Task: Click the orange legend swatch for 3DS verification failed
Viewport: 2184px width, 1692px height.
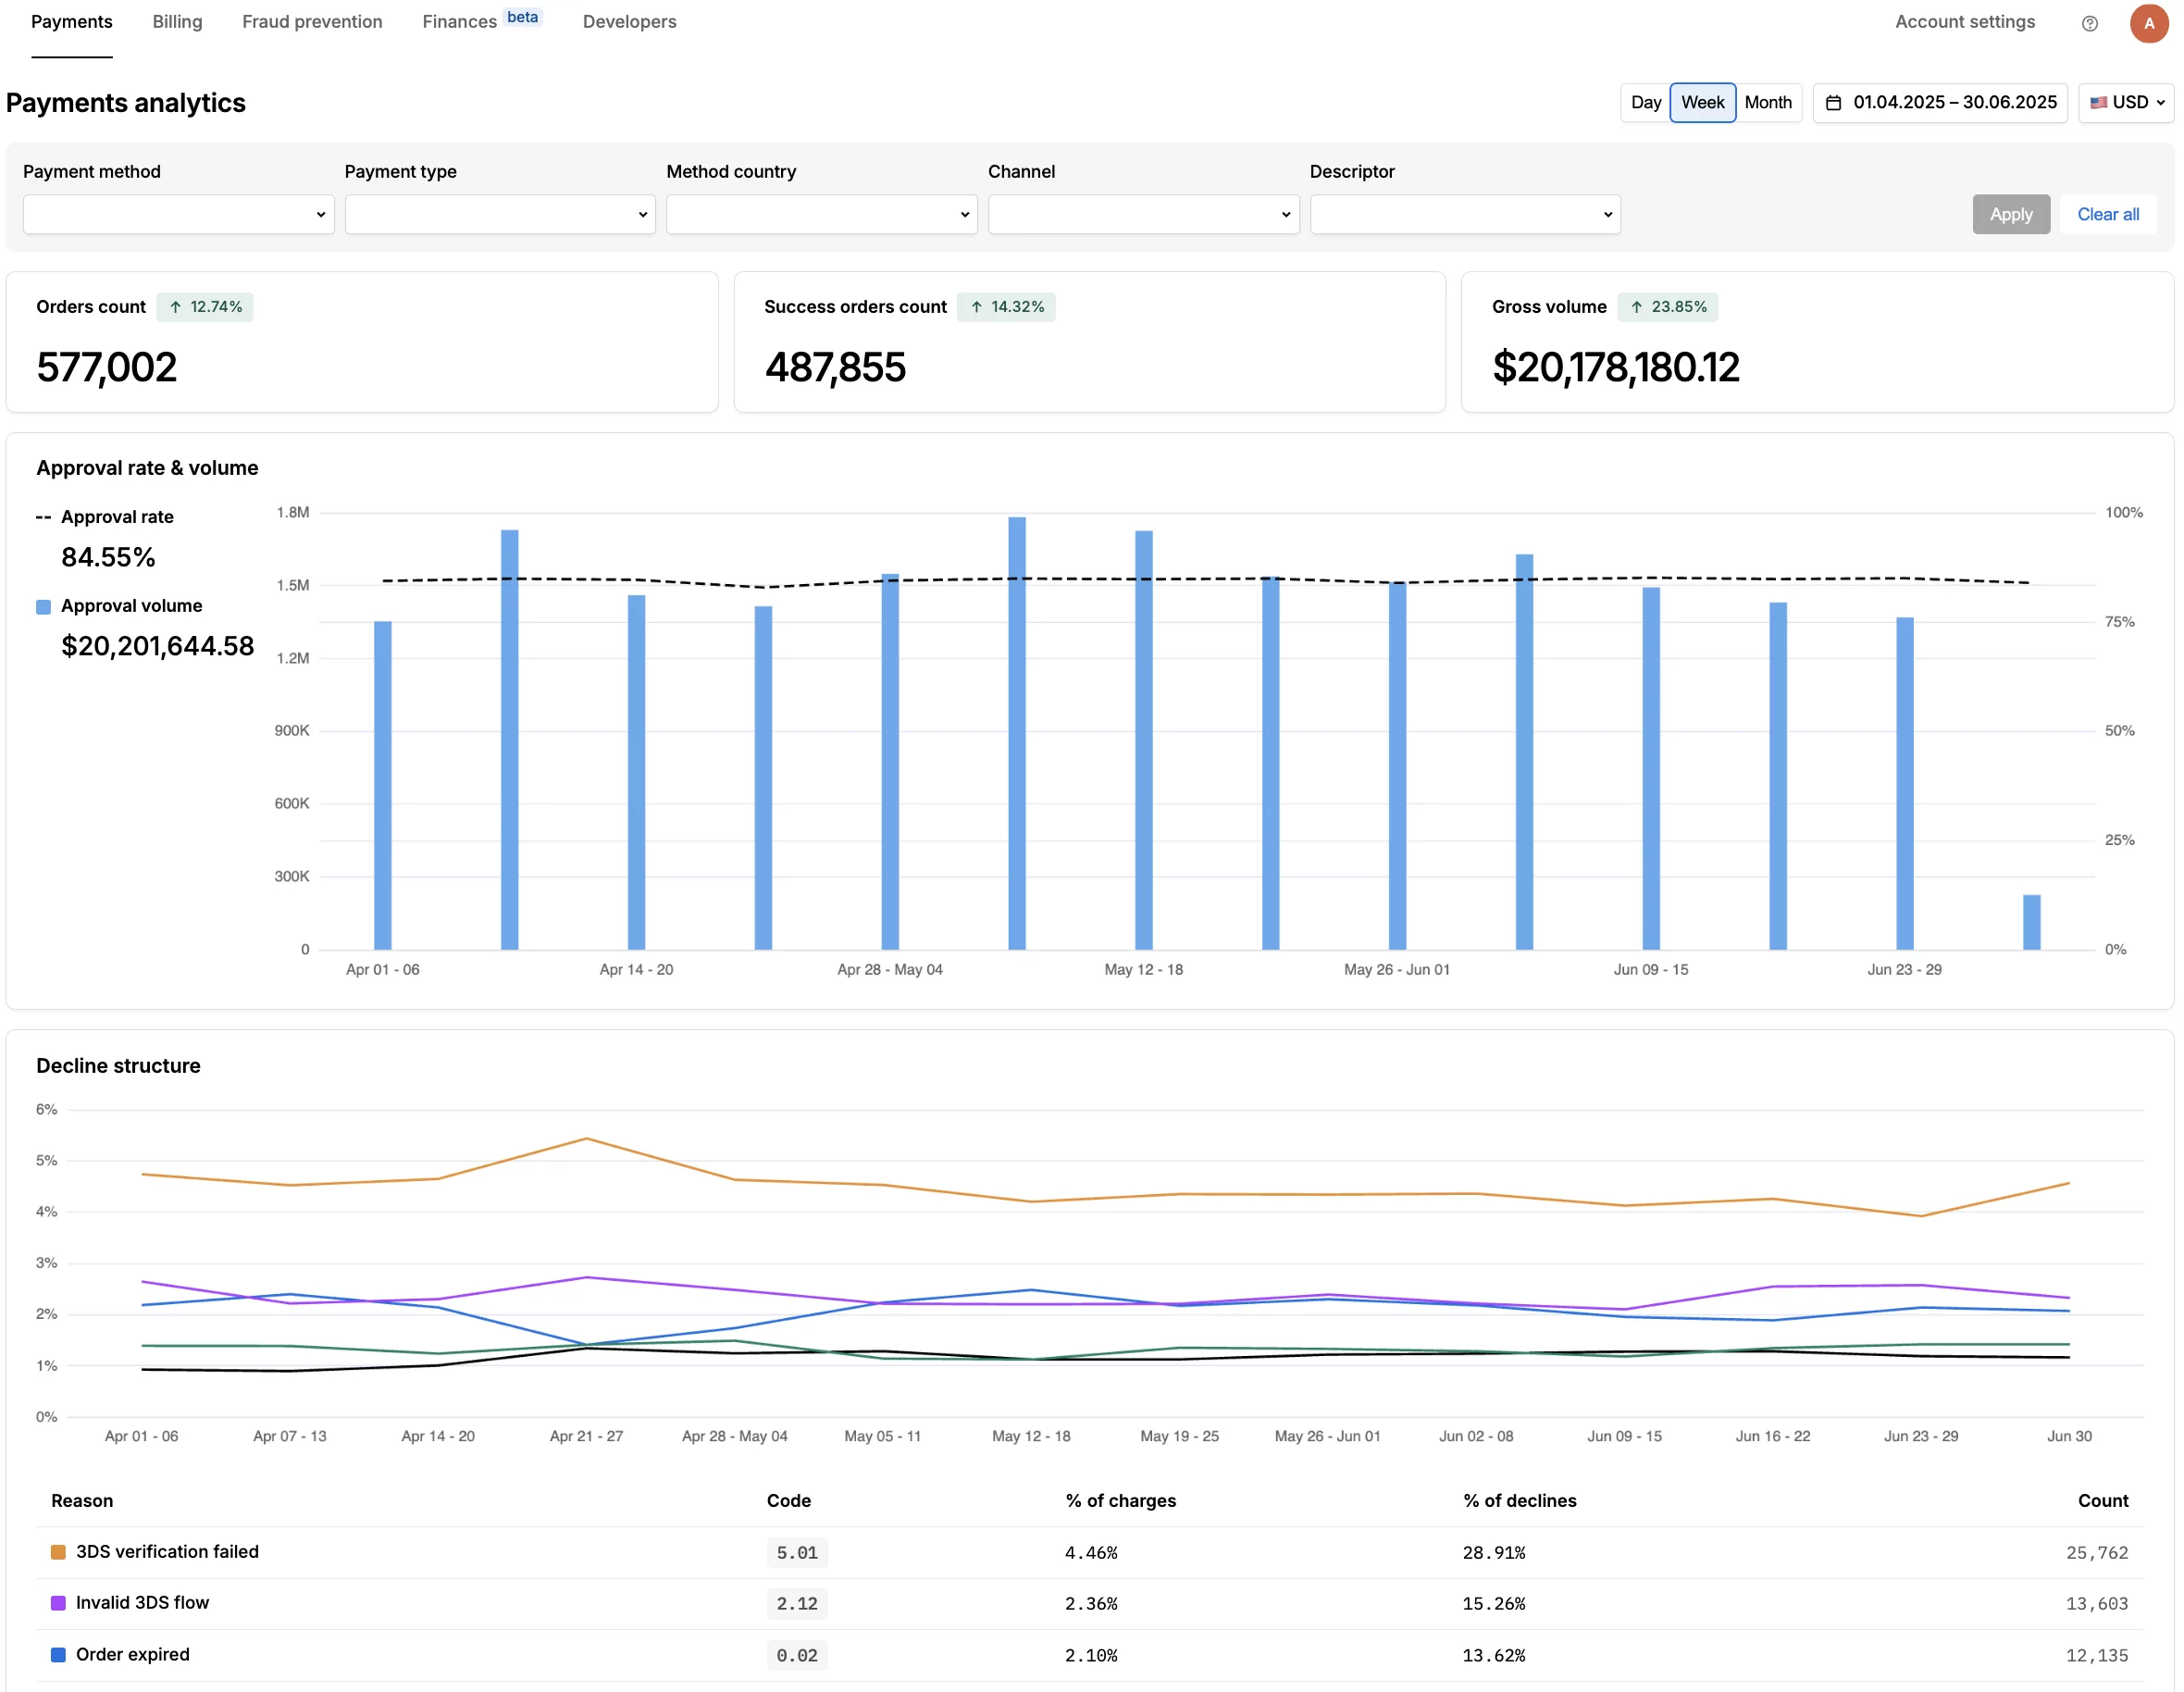Action: [57, 1552]
